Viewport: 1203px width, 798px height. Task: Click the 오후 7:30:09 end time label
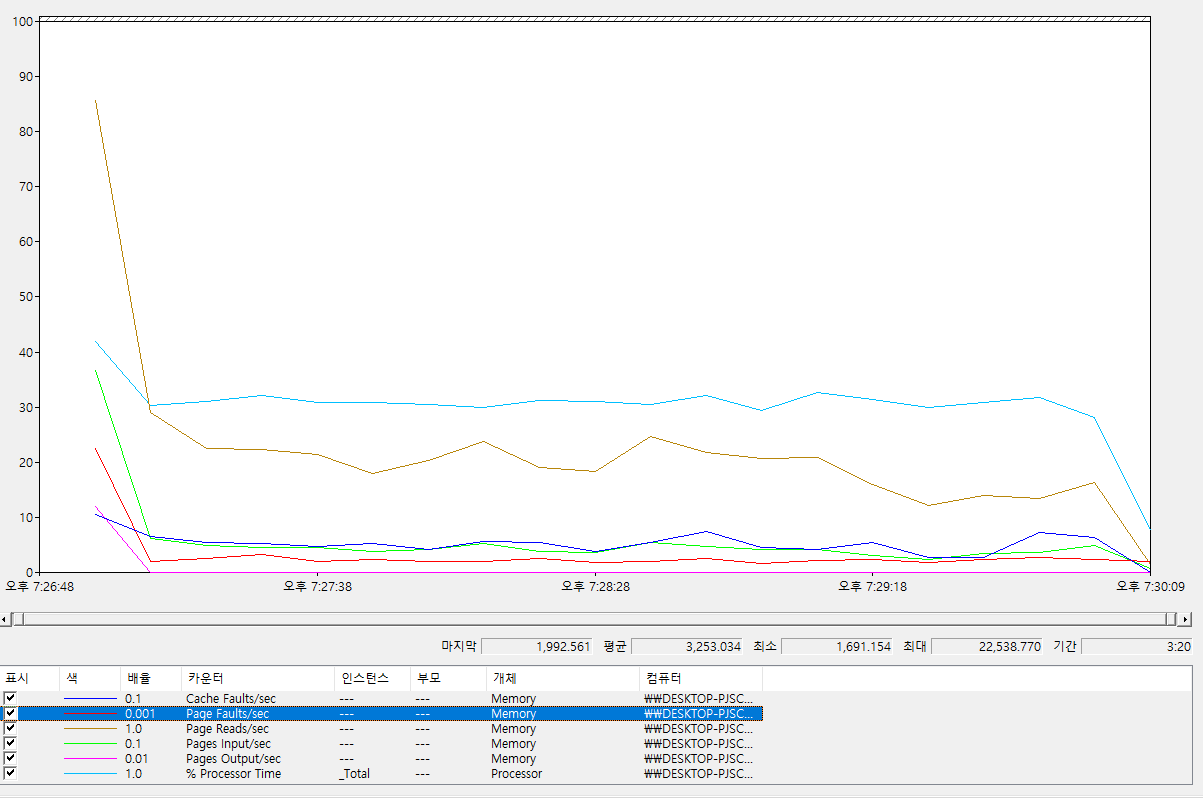1151,586
